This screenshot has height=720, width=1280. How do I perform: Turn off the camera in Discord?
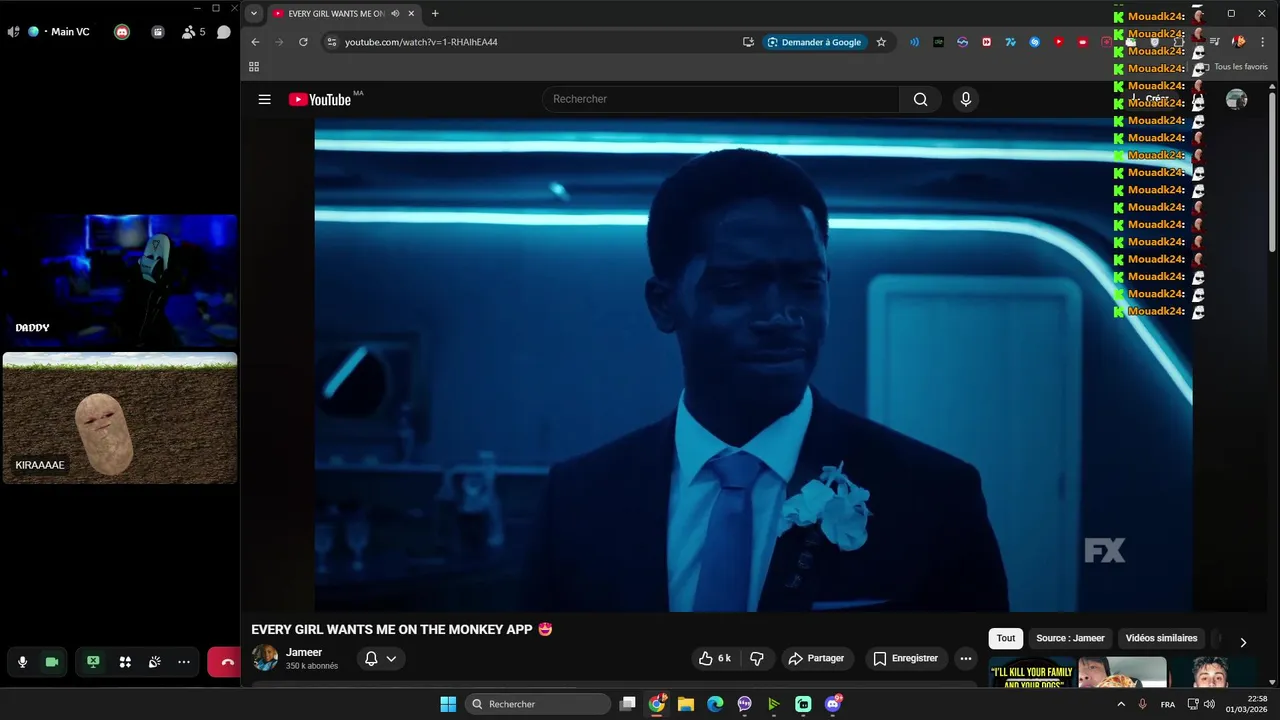(x=51, y=662)
